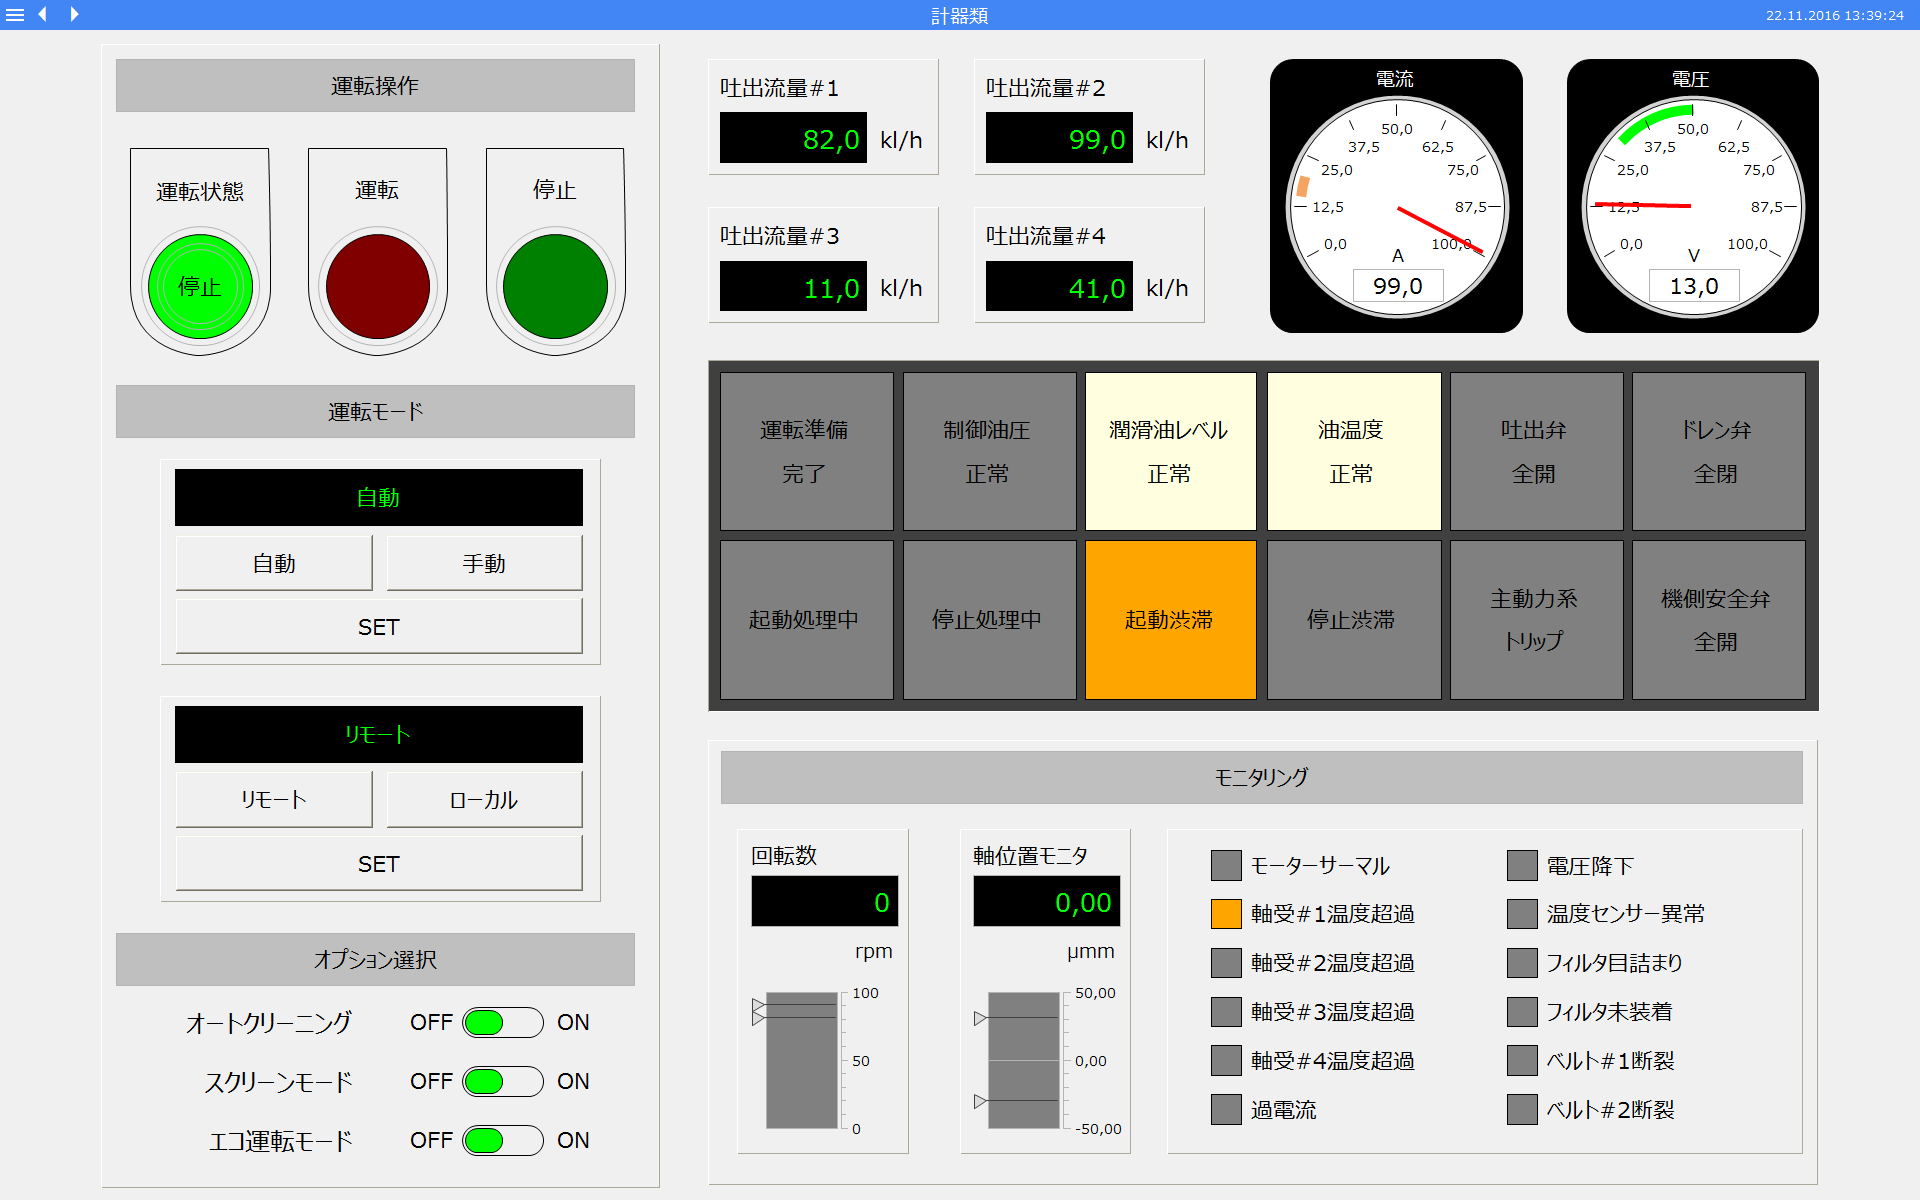Go to next screen with right arrow

74,15
